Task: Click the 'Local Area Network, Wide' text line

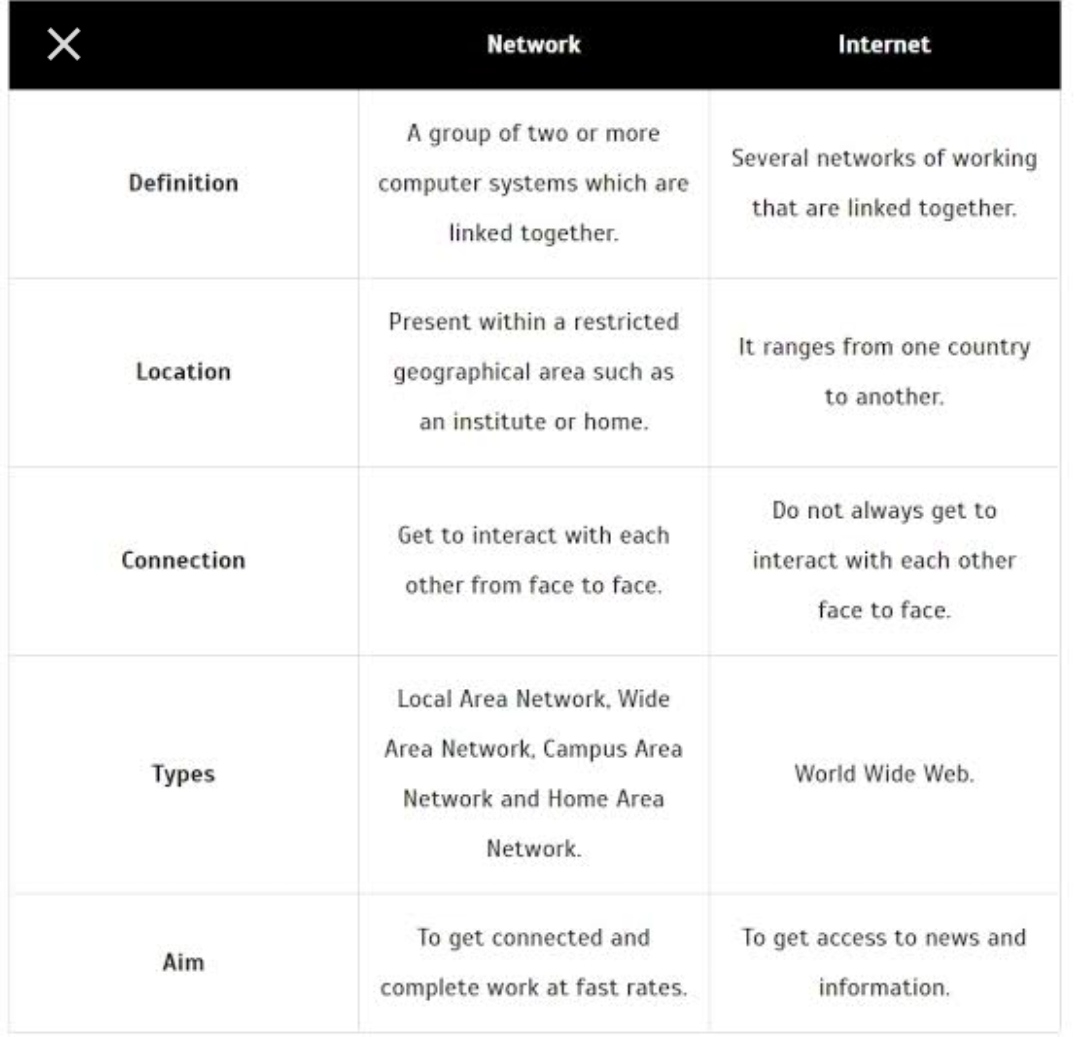Action: point(534,699)
